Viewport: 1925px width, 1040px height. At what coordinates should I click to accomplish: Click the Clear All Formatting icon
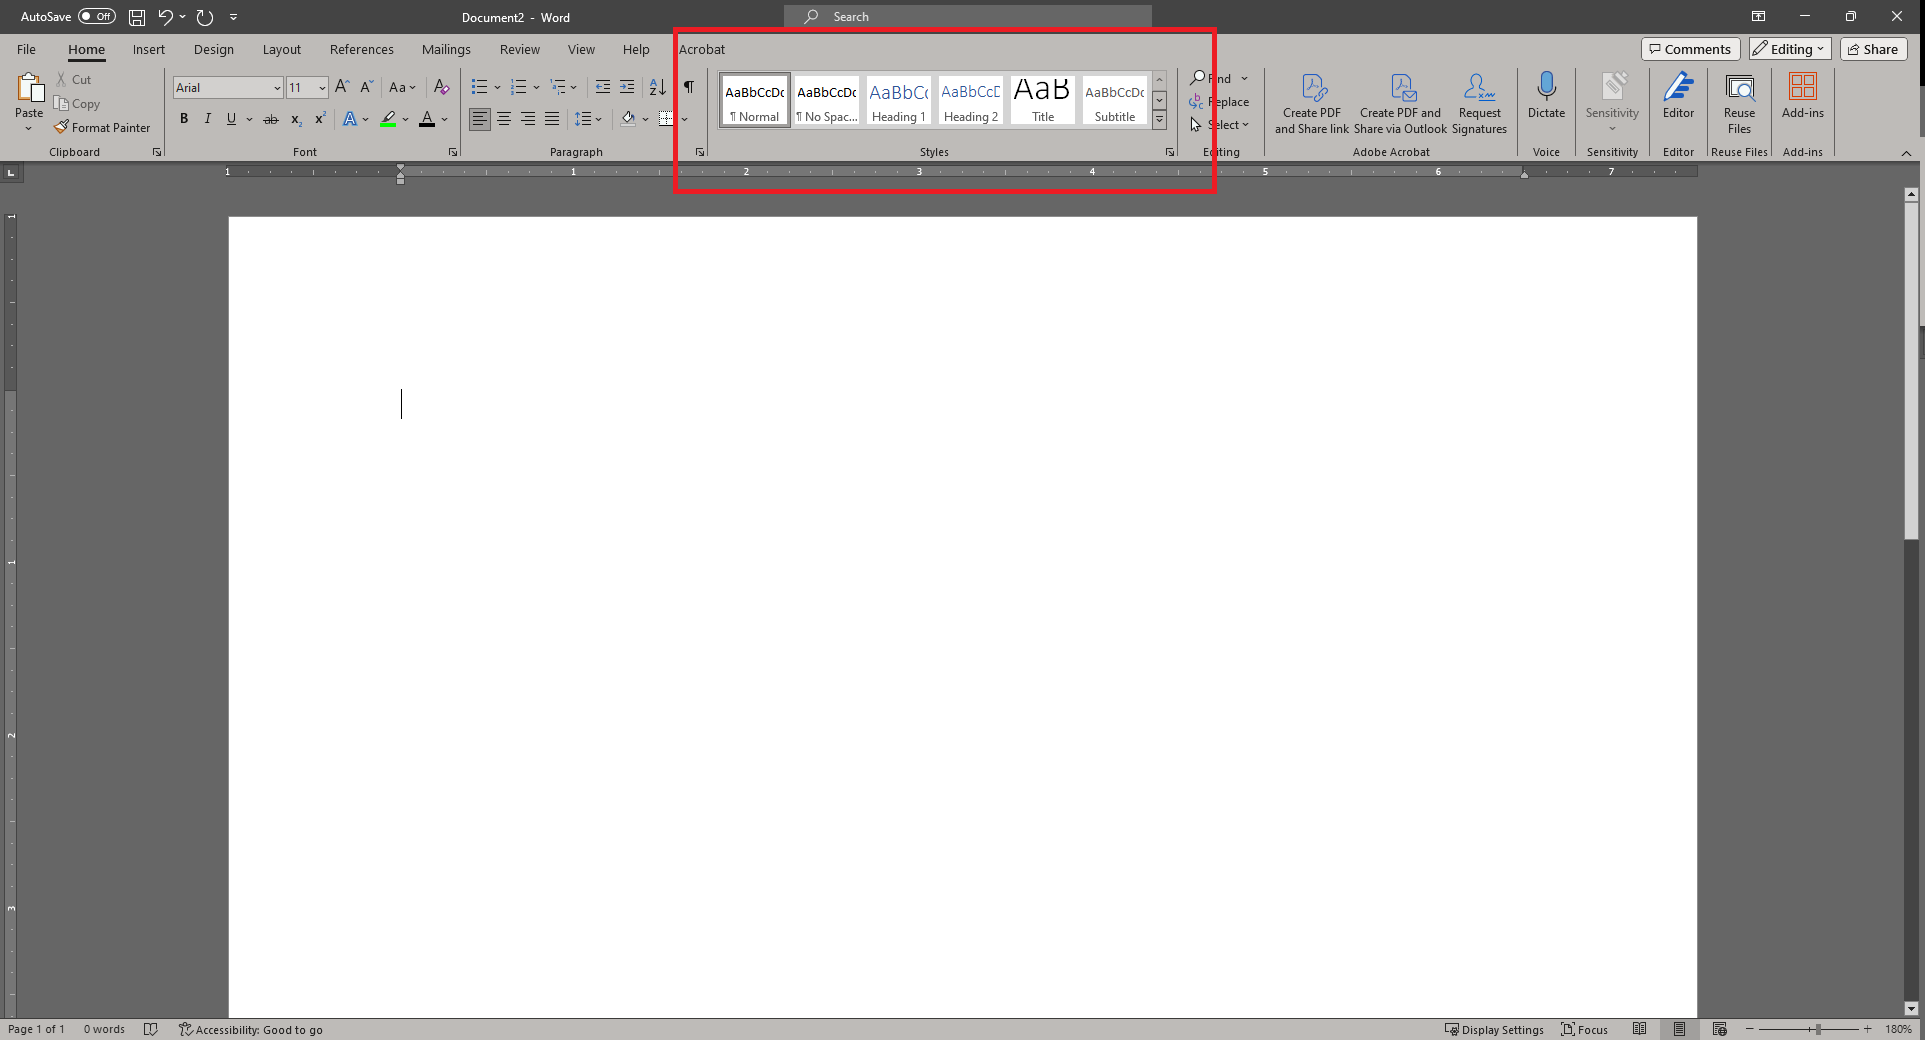(x=441, y=87)
